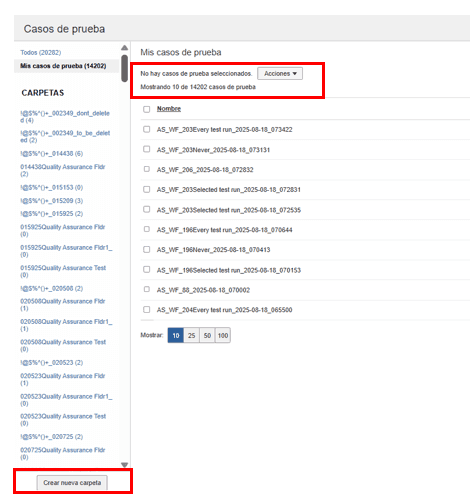Select all rows via Nombre header checkbox

146,109
